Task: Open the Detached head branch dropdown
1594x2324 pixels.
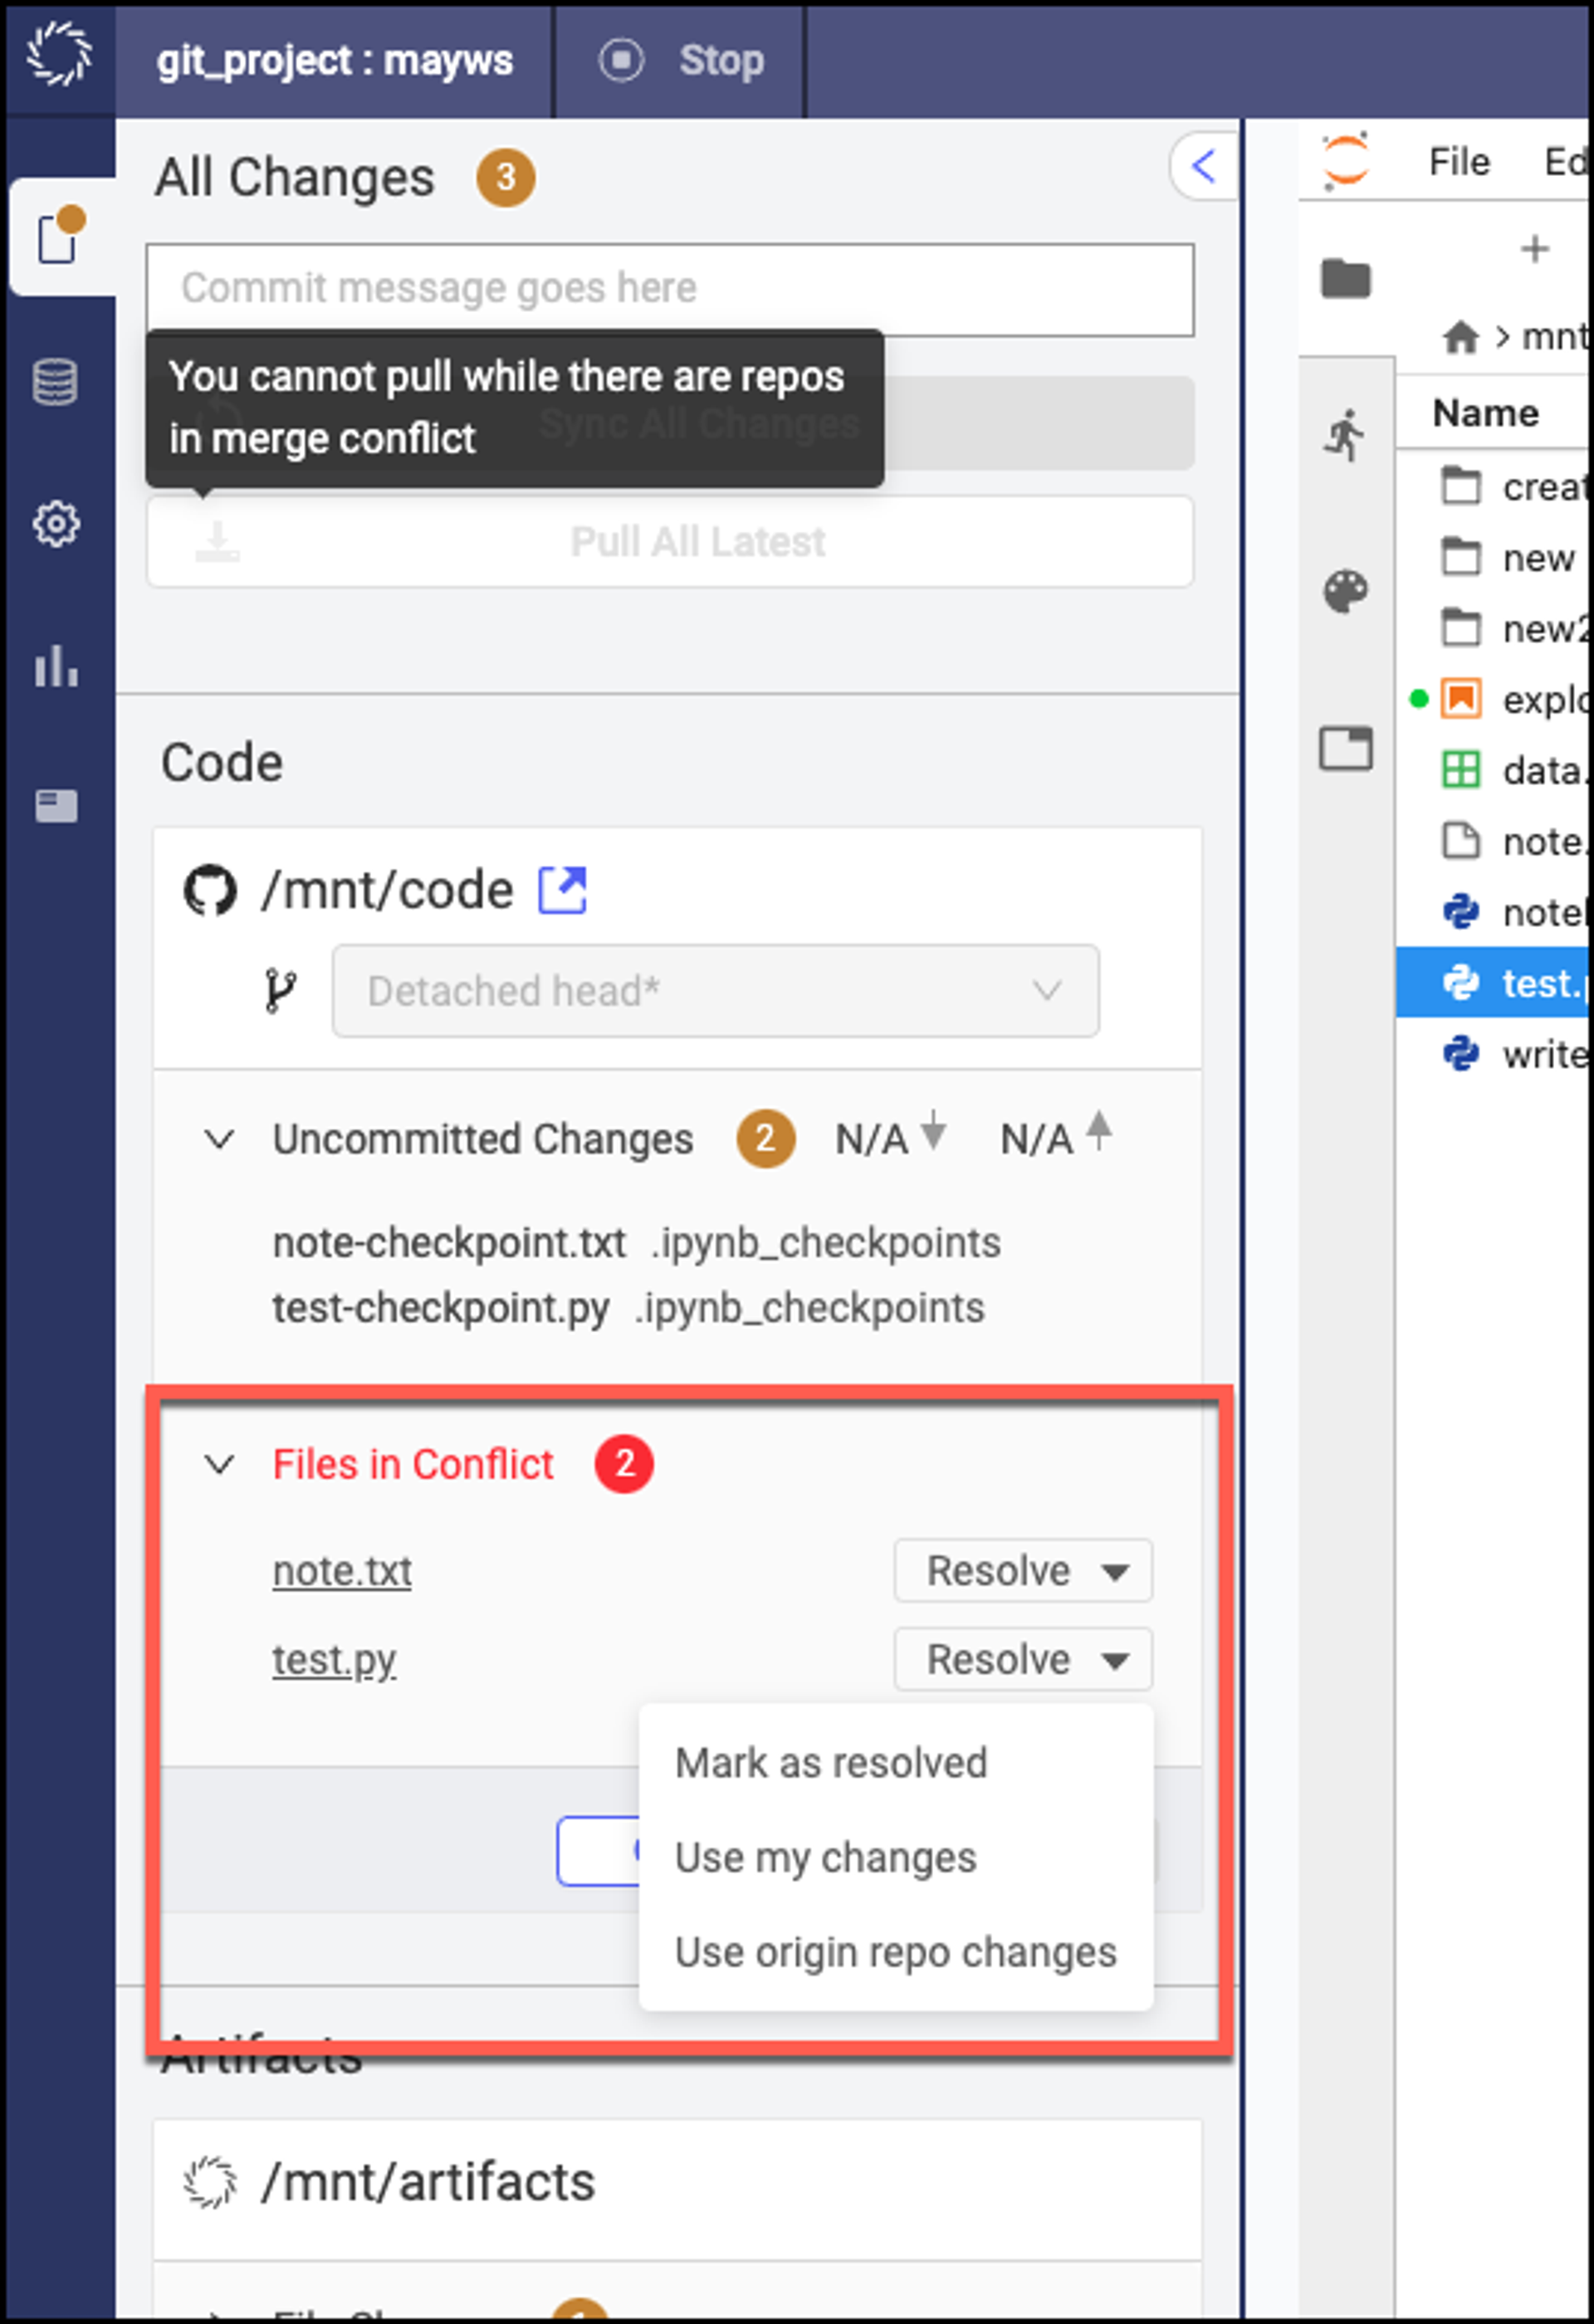Action: (715, 991)
